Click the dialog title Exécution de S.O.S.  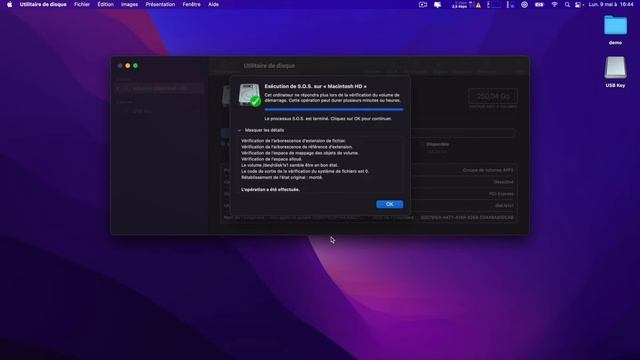[x=315, y=87]
